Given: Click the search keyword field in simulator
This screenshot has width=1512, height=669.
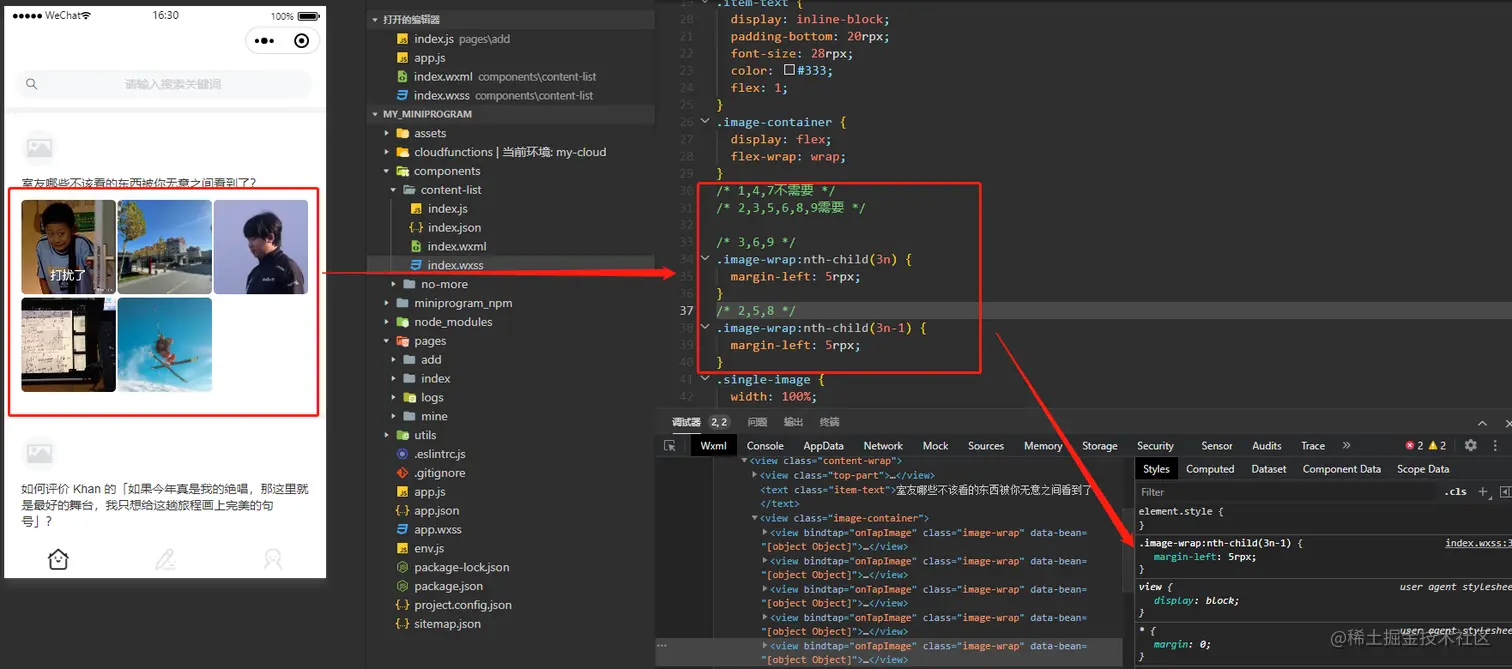Looking at the screenshot, I should 163,85.
